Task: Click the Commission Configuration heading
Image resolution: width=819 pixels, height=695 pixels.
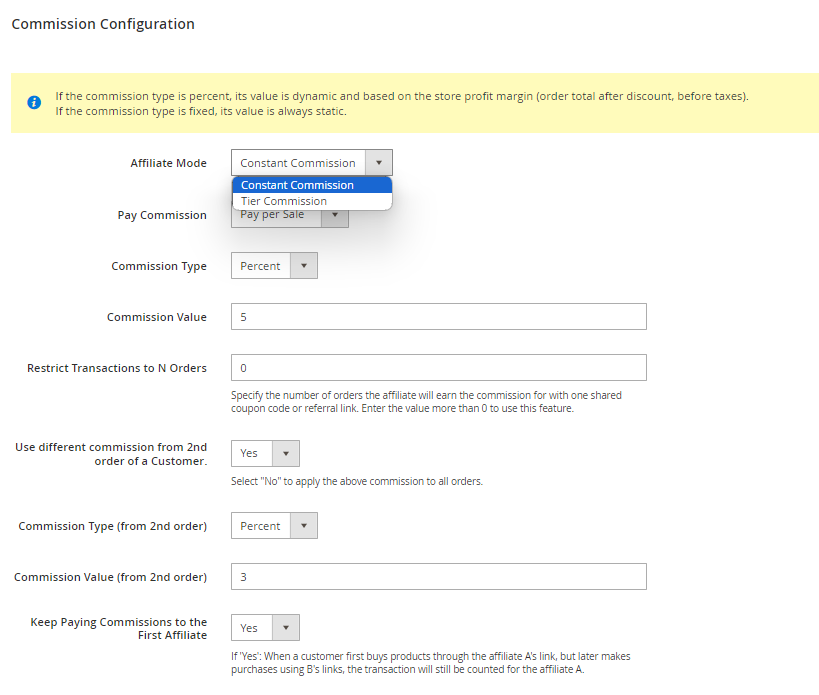Action: (x=103, y=24)
